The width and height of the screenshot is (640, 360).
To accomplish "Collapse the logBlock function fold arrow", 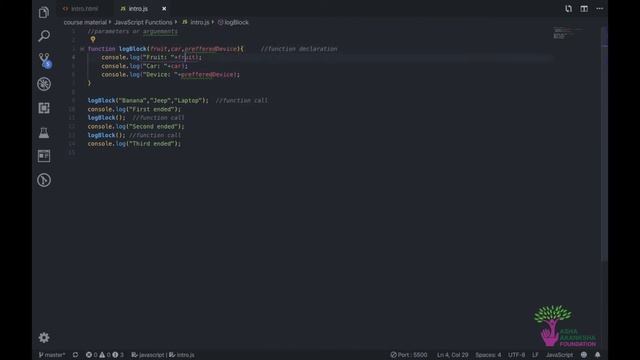I will (x=82, y=49).
